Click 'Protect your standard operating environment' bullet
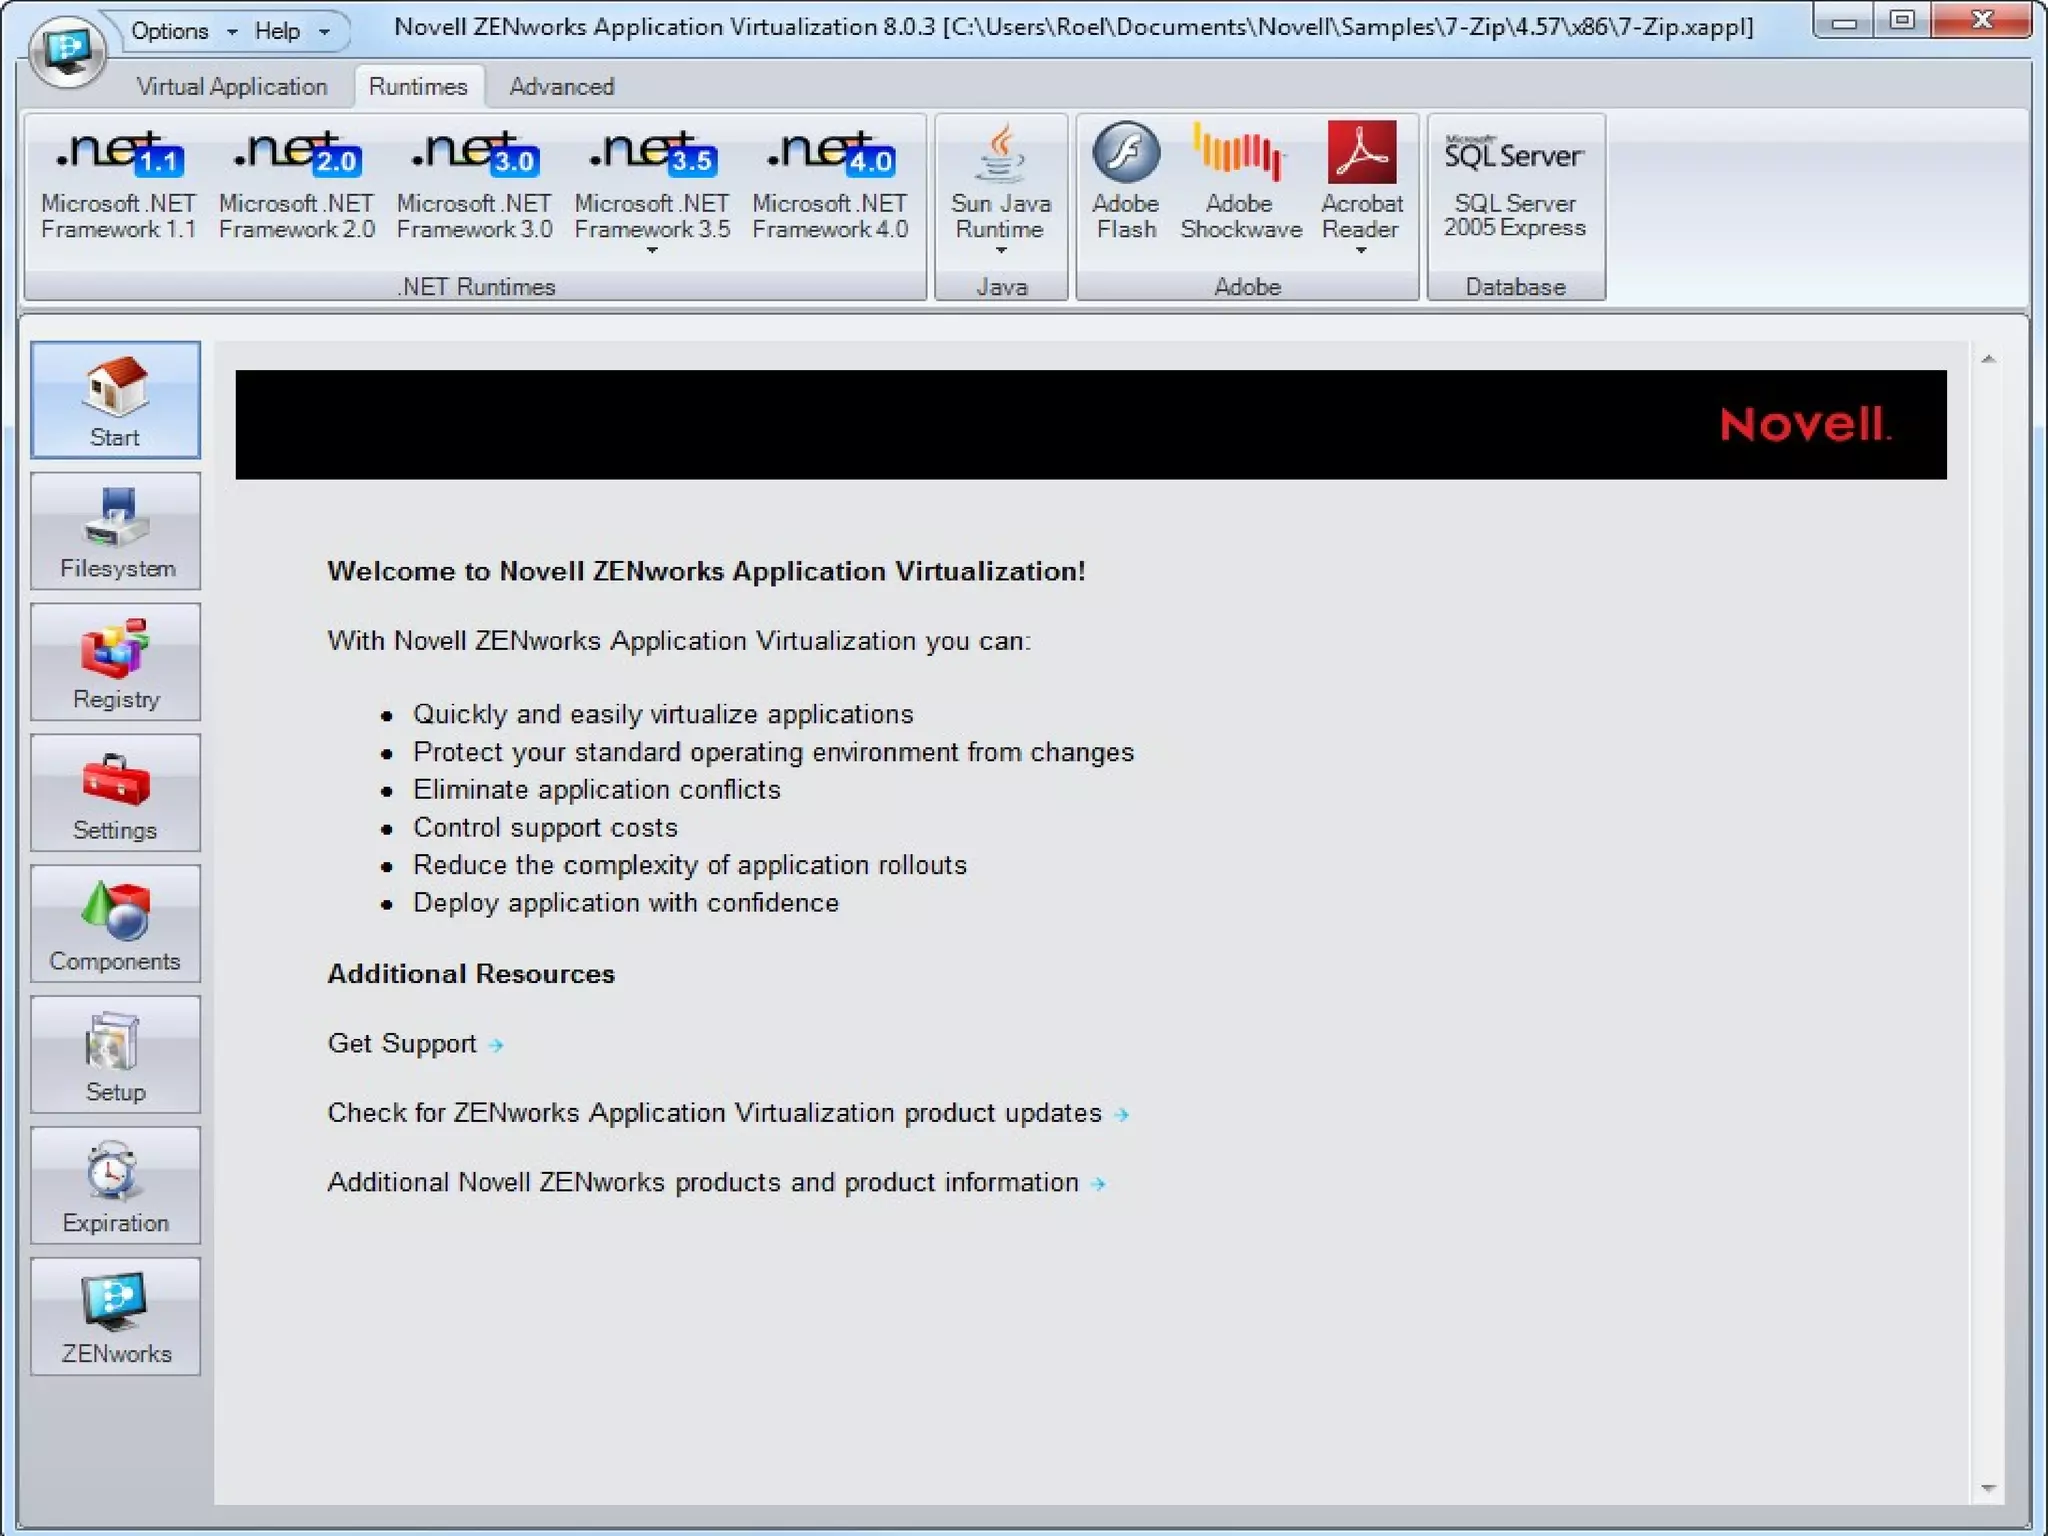Image resolution: width=2048 pixels, height=1536 pixels. click(773, 752)
